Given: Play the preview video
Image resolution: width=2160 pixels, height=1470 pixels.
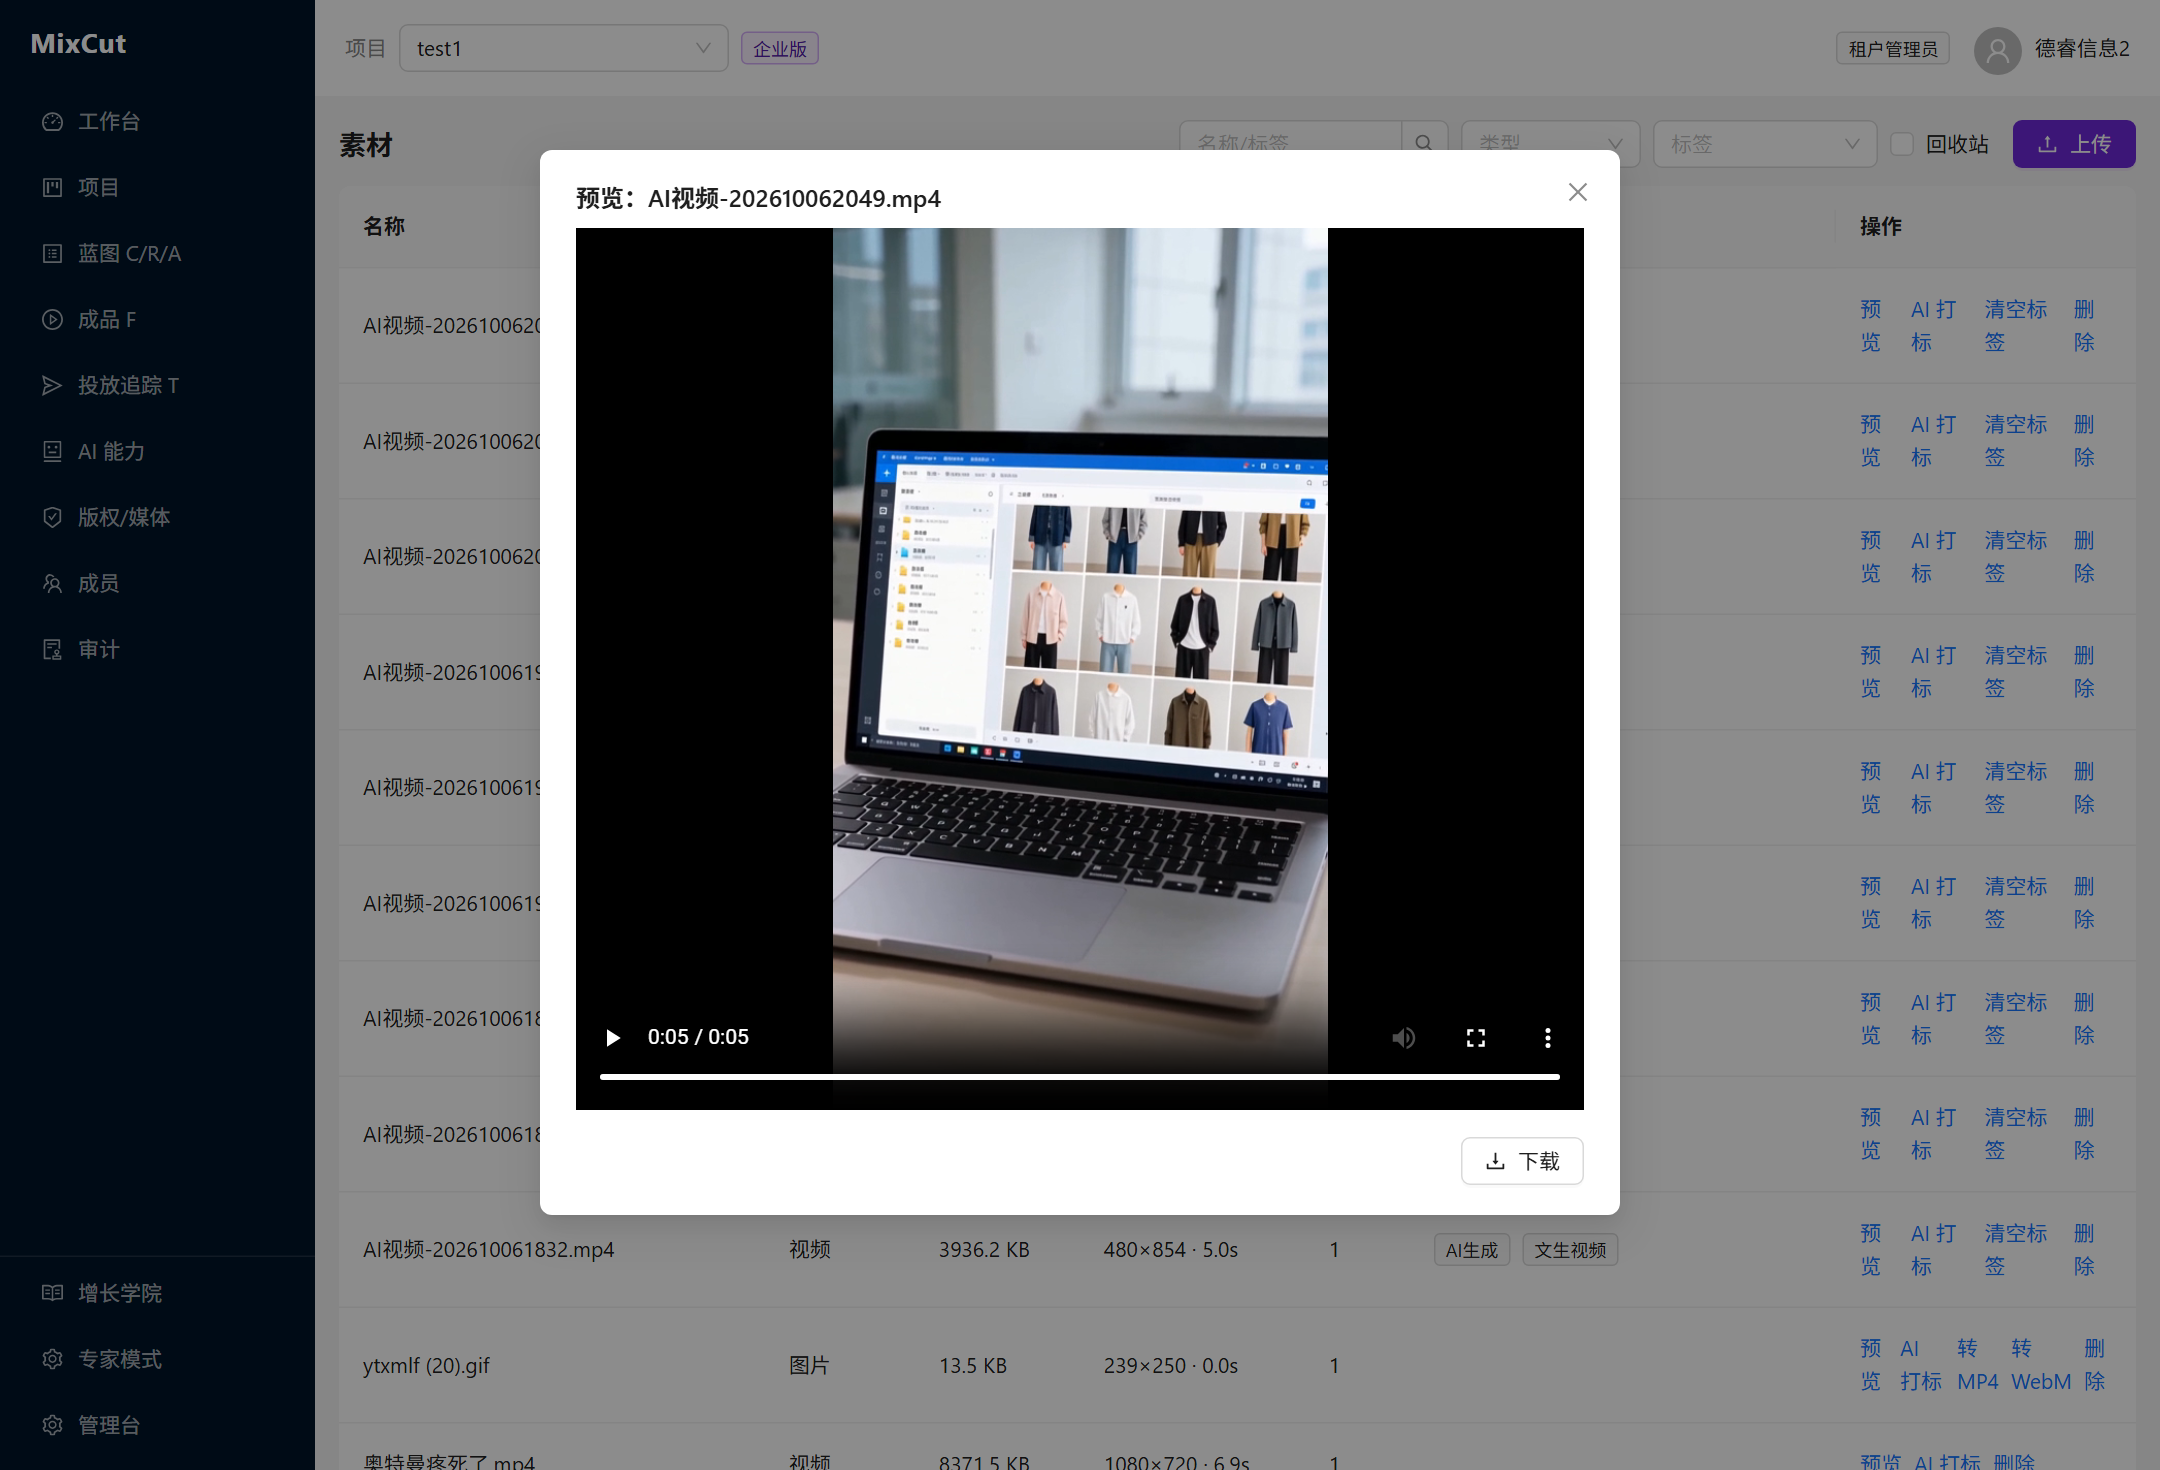Looking at the screenshot, I should coord(613,1037).
